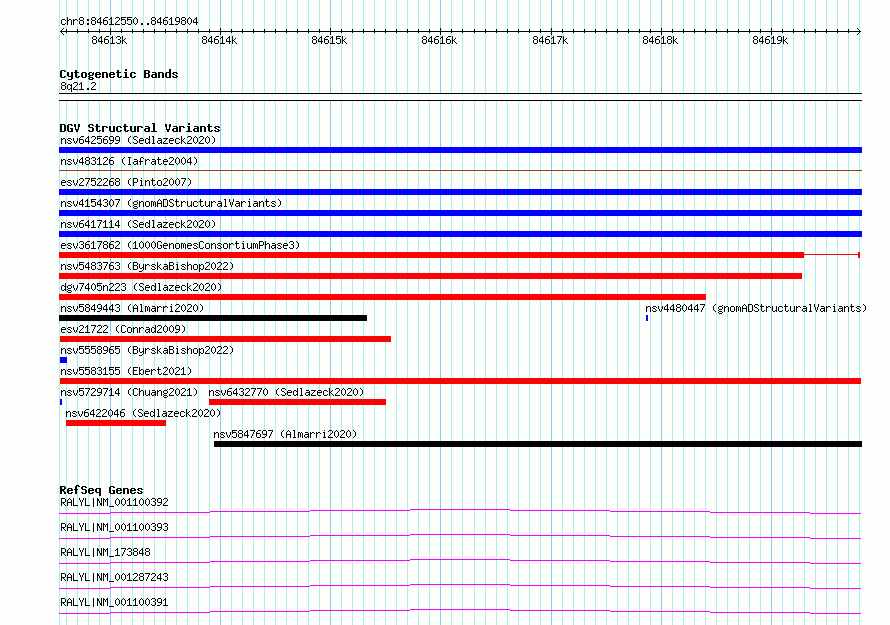Click the 84618k ruler tick label
This screenshot has width=890, height=625.
pos(660,40)
